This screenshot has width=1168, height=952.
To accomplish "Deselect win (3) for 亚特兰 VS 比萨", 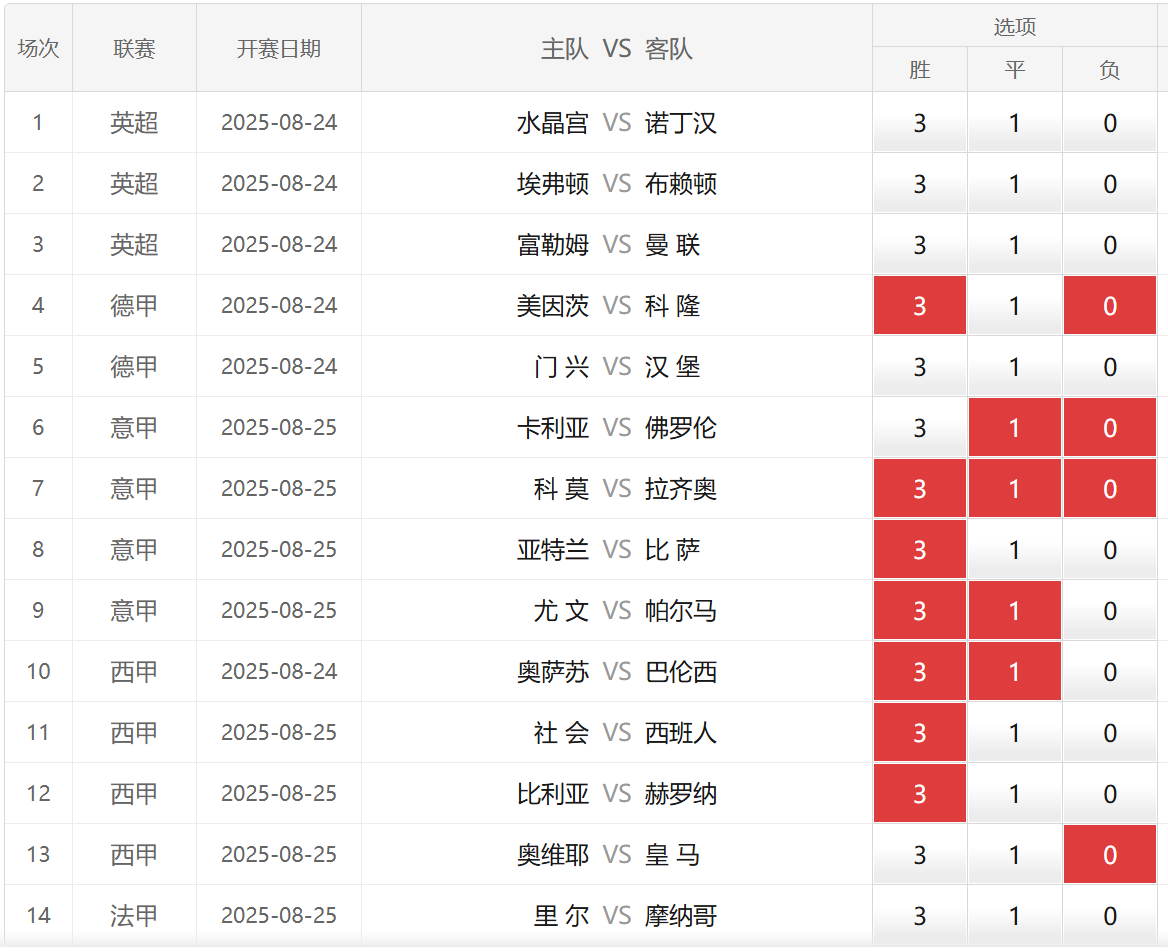I will click(920, 550).
